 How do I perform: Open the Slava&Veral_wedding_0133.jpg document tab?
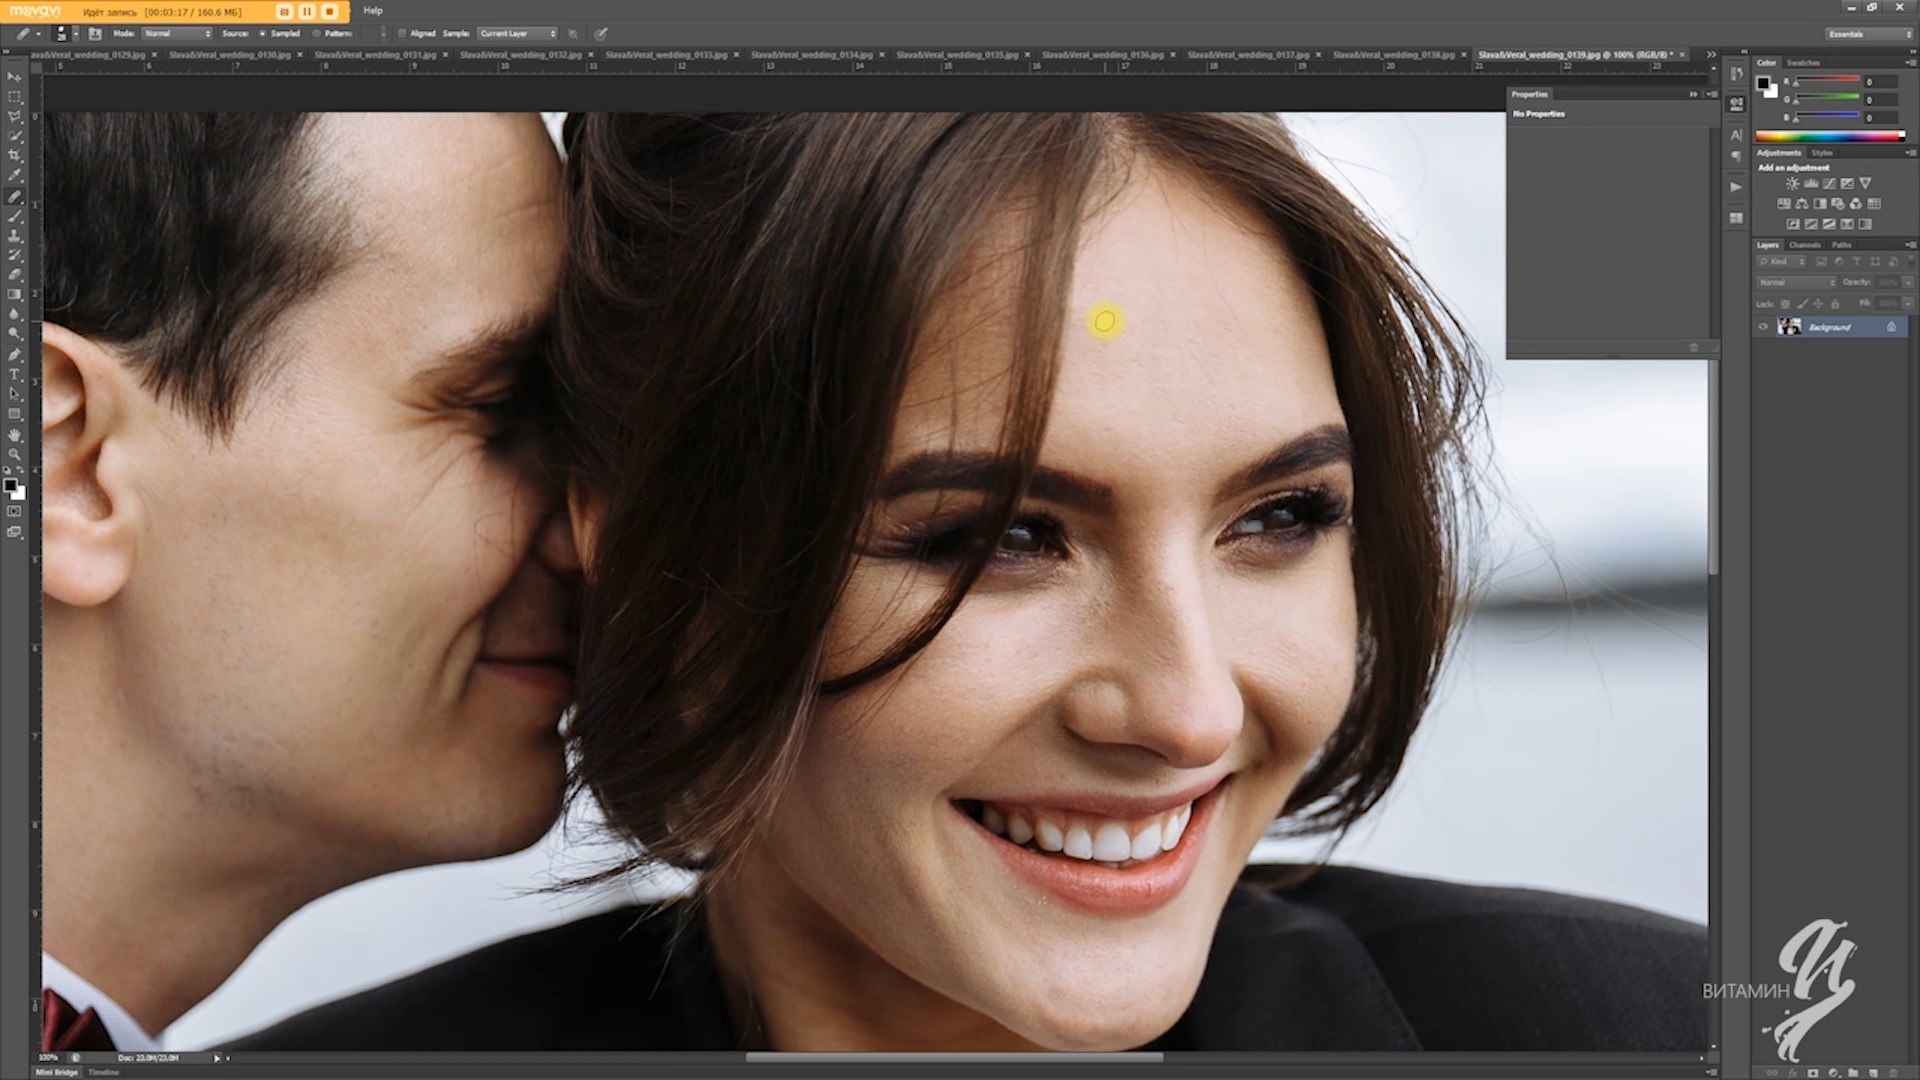pos(665,55)
